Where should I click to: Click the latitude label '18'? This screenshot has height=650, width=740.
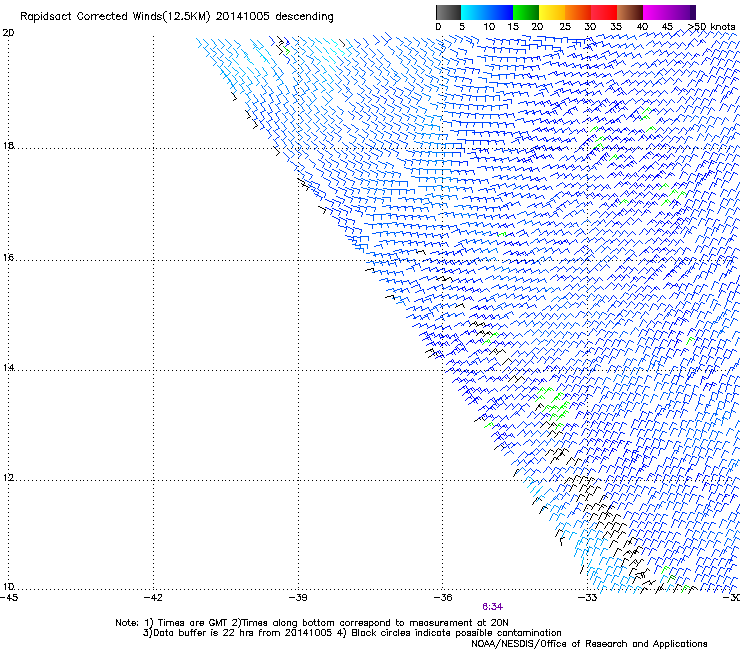8,146
